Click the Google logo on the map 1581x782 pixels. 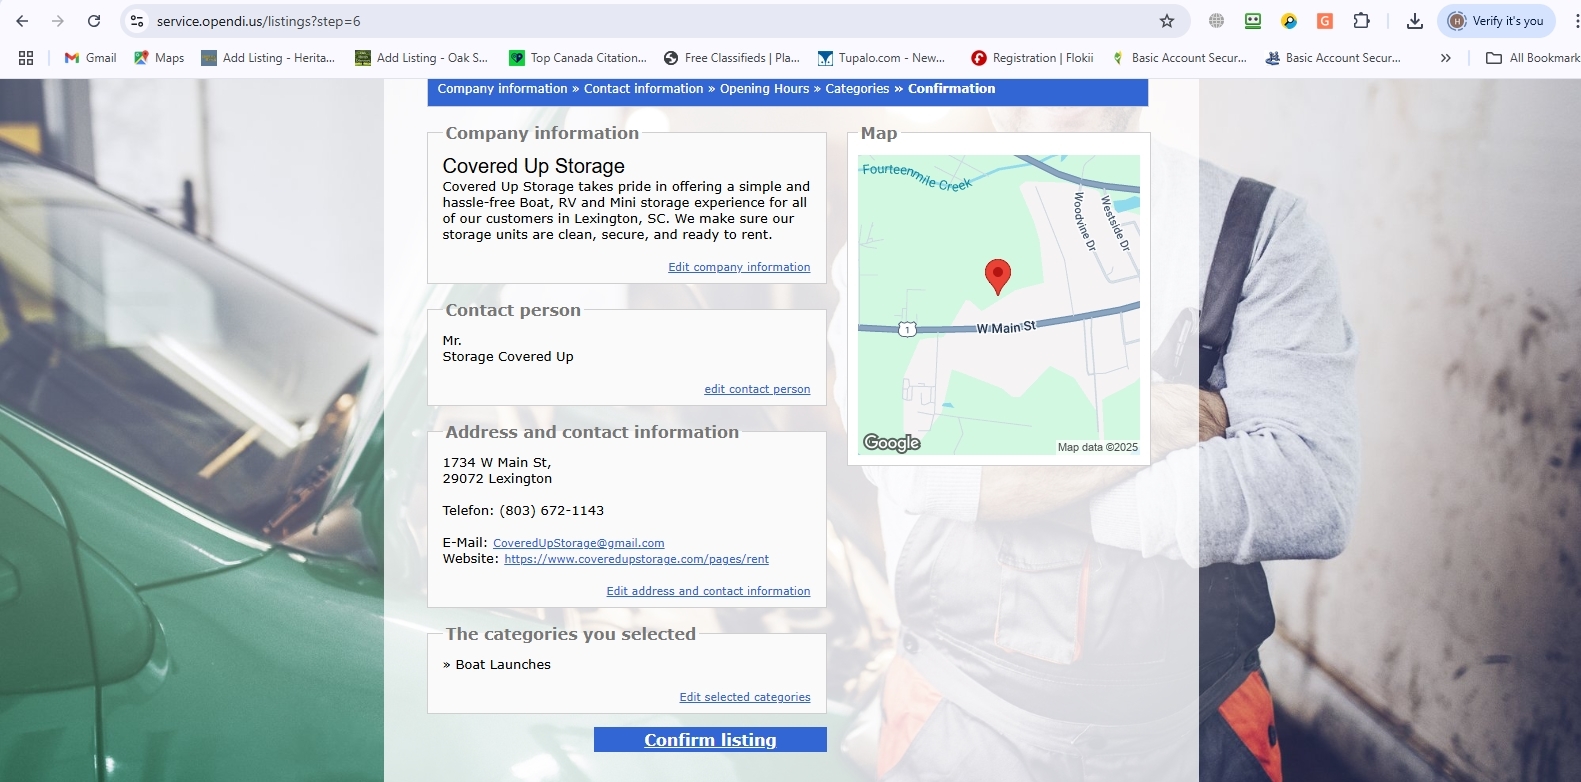click(x=891, y=443)
